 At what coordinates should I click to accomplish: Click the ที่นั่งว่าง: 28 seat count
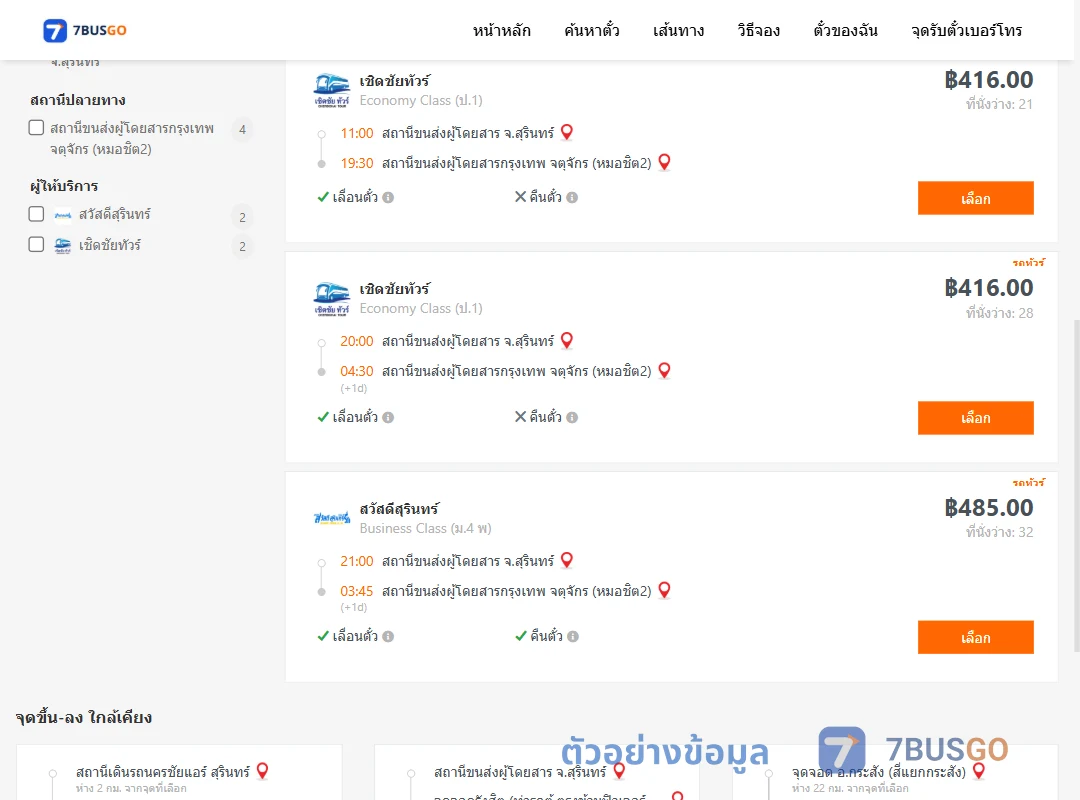coord(999,313)
